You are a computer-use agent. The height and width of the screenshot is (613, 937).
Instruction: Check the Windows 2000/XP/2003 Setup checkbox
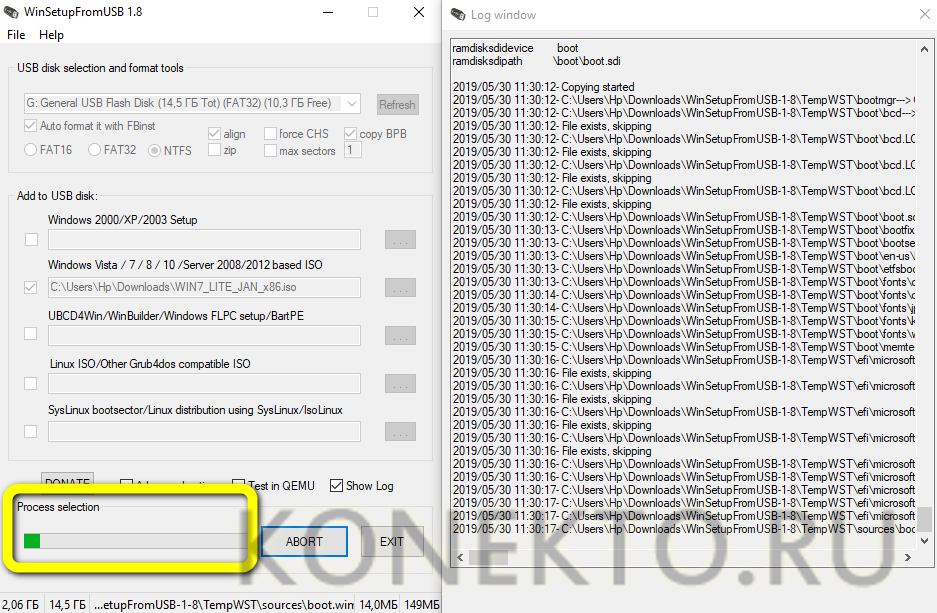31,240
